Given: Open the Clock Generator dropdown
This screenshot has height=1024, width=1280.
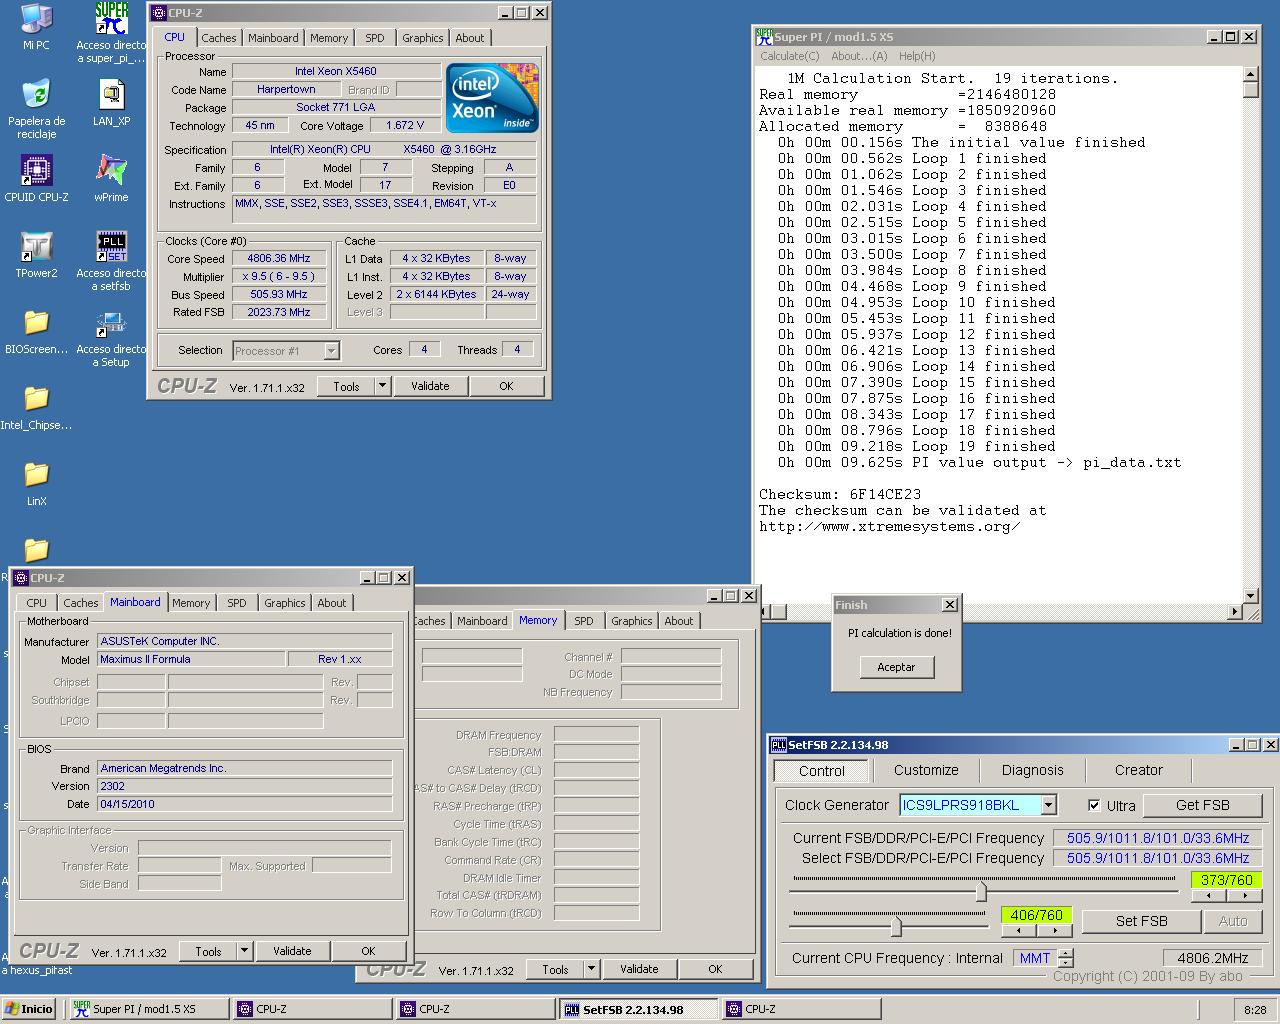Looking at the screenshot, I should click(1048, 805).
